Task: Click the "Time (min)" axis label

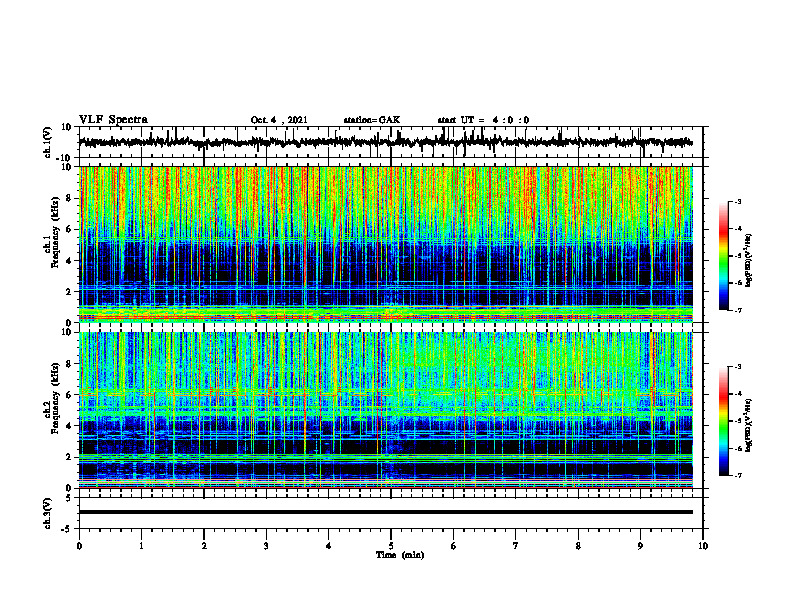Action: click(x=400, y=555)
